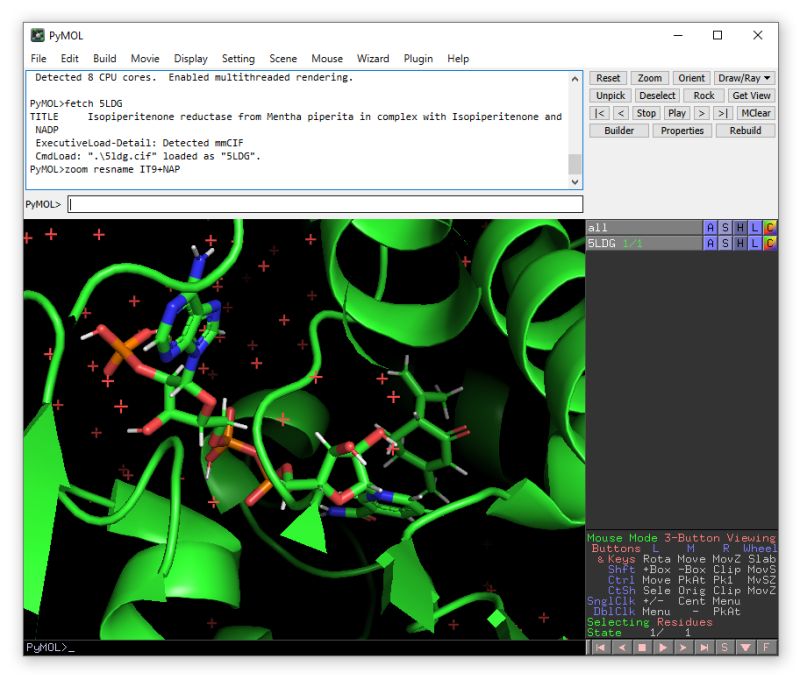Click the MClear button
The height and width of the screenshot is (680, 800).
756,113
